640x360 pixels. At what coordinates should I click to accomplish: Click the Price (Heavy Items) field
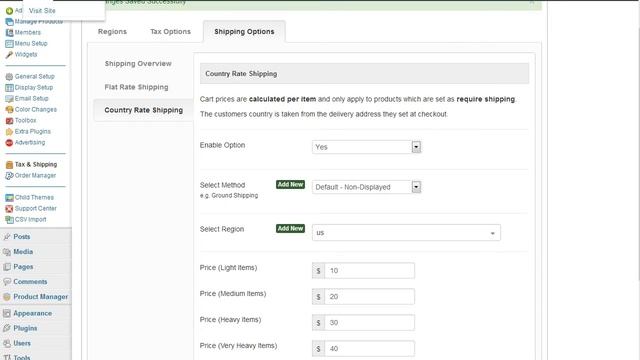pos(369,323)
